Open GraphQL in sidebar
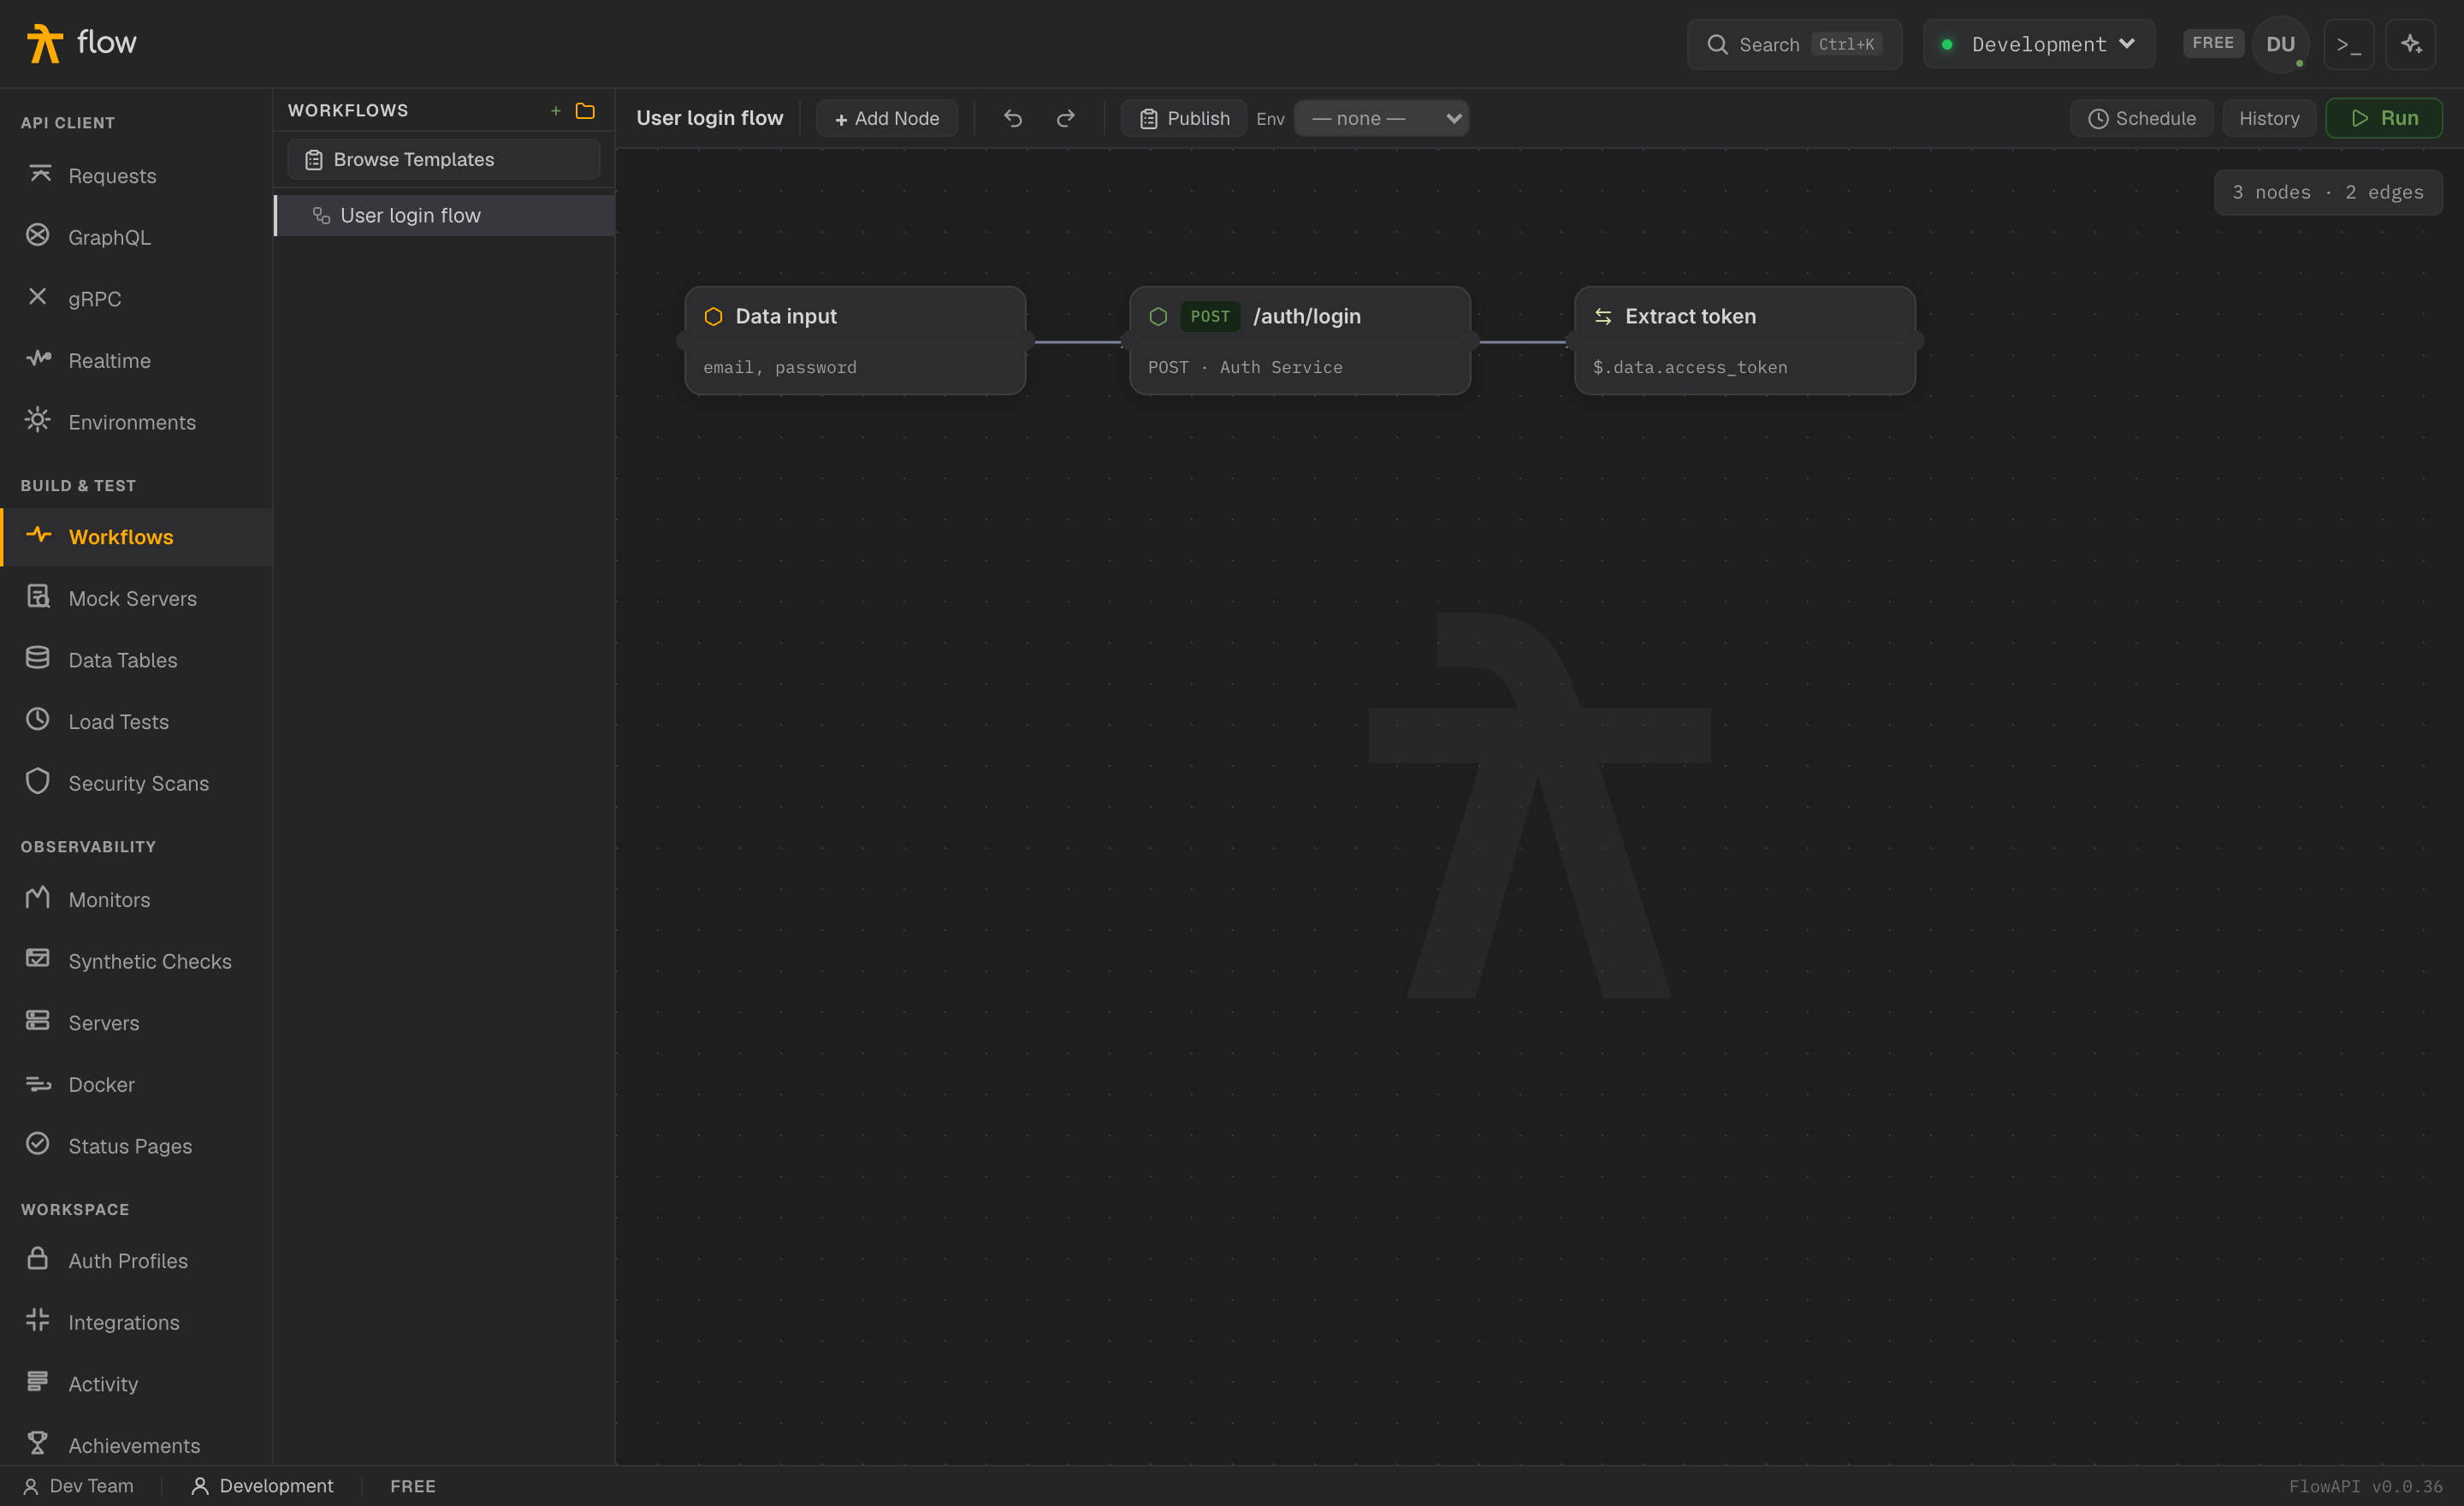 click(x=136, y=237)
